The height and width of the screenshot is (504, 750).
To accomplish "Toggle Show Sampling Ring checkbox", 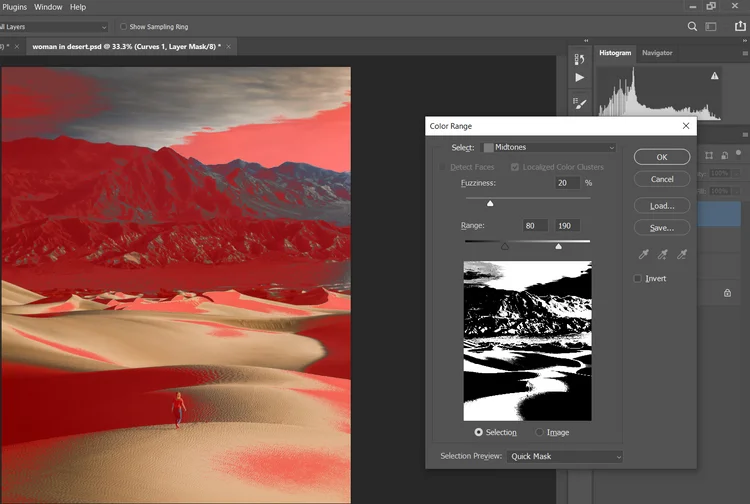I will (x=124, y=27).
